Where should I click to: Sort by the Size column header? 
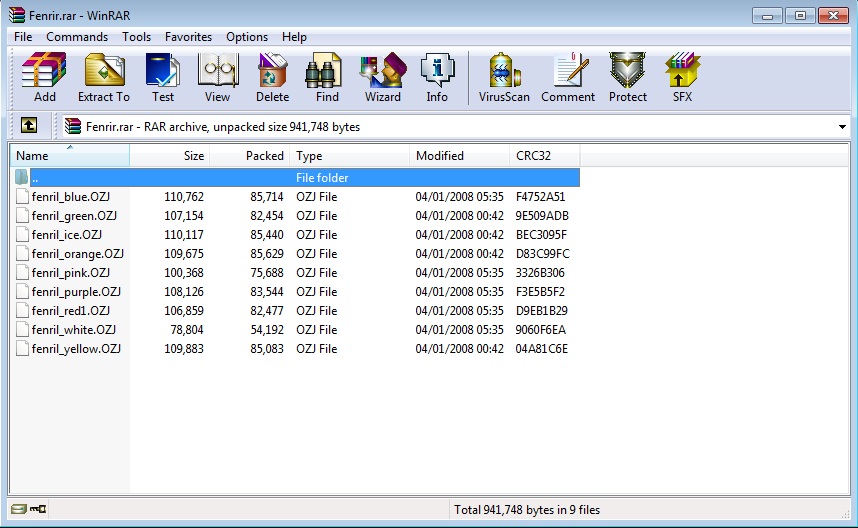pos(170,156)
